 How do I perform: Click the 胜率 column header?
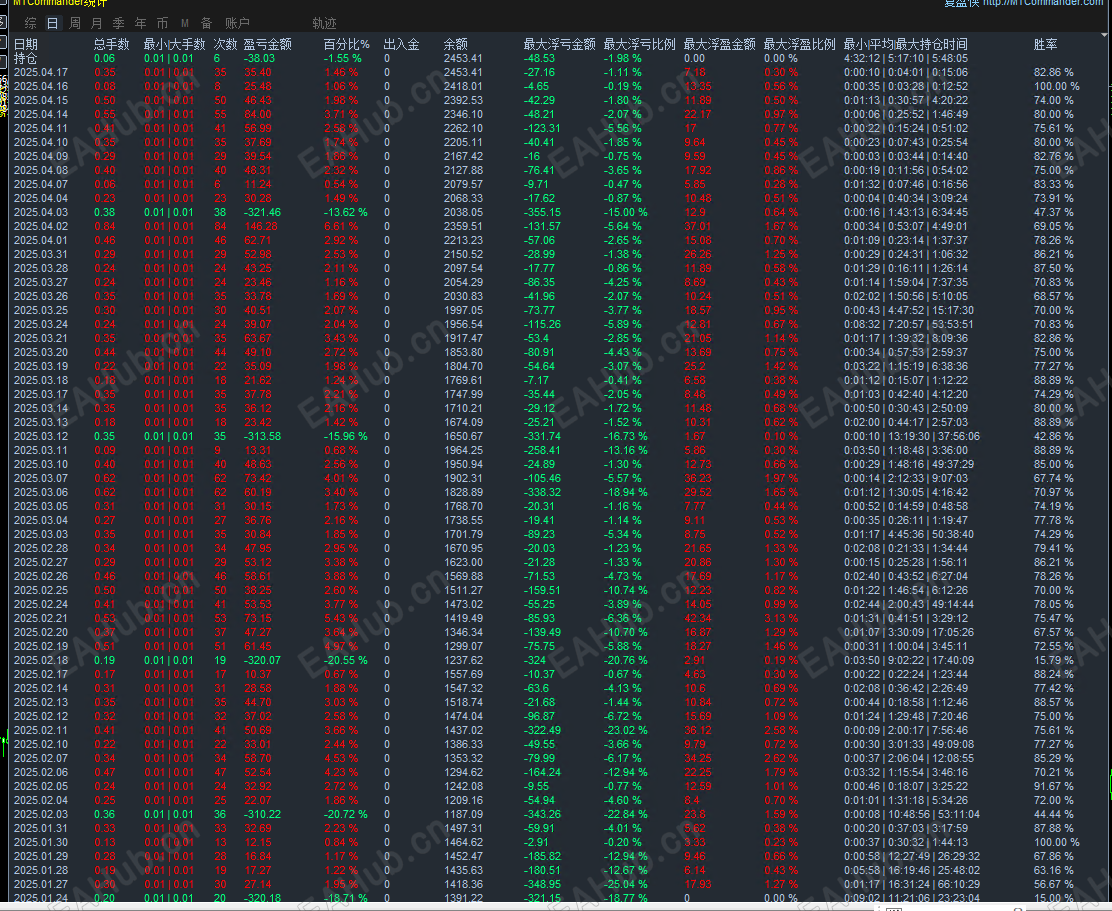[1045, 44]
